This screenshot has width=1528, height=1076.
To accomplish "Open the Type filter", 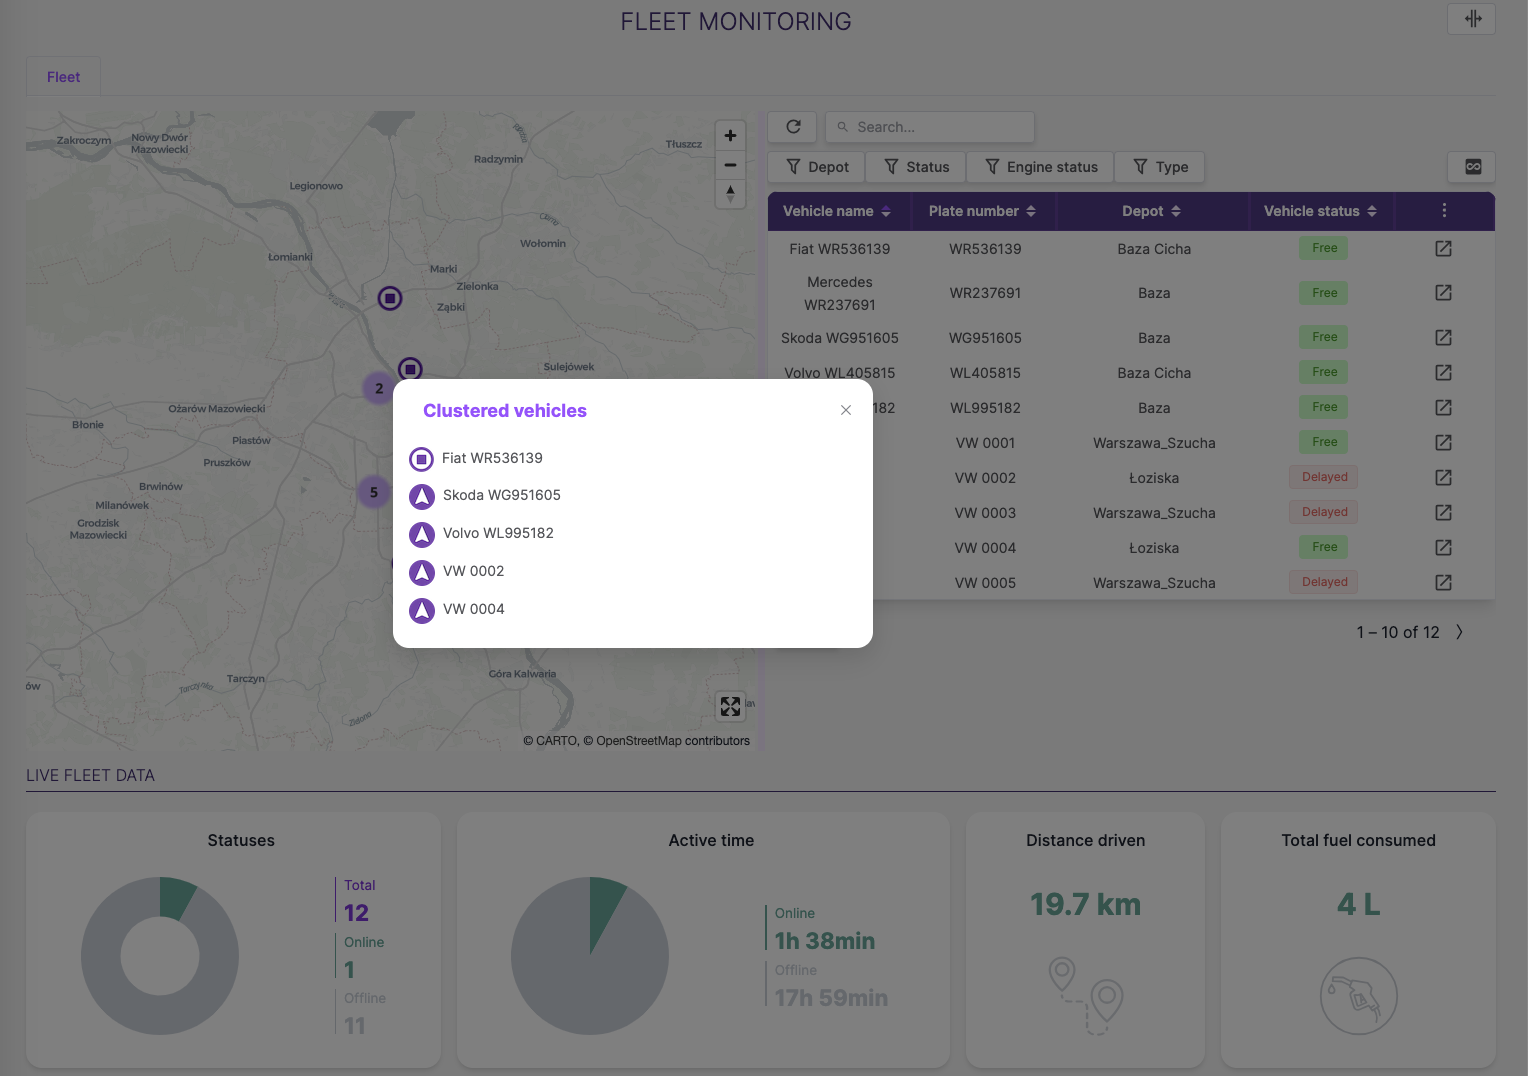I will [x=1160, y=167].
